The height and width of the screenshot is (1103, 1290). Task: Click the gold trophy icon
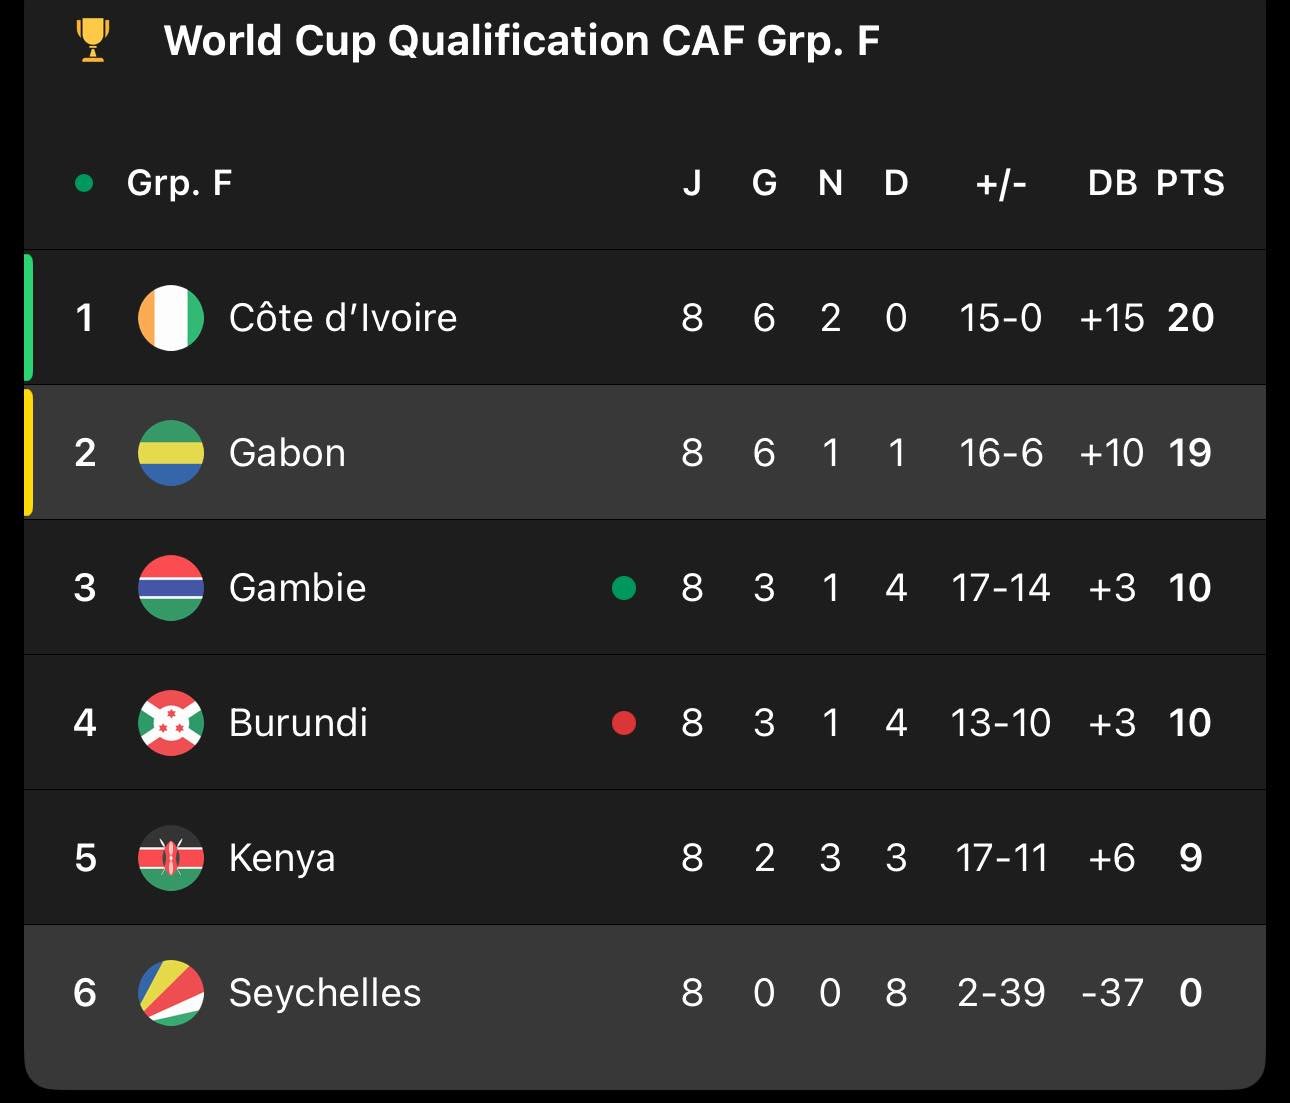[93, 41]
